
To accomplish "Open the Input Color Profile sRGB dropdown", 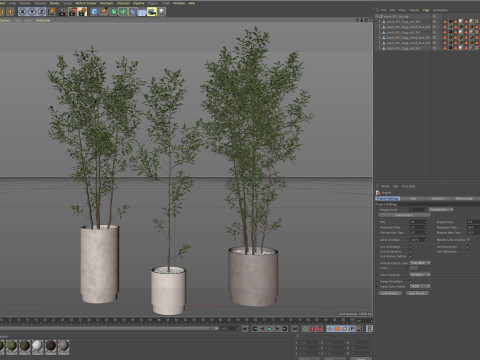I will pos(420,286).
